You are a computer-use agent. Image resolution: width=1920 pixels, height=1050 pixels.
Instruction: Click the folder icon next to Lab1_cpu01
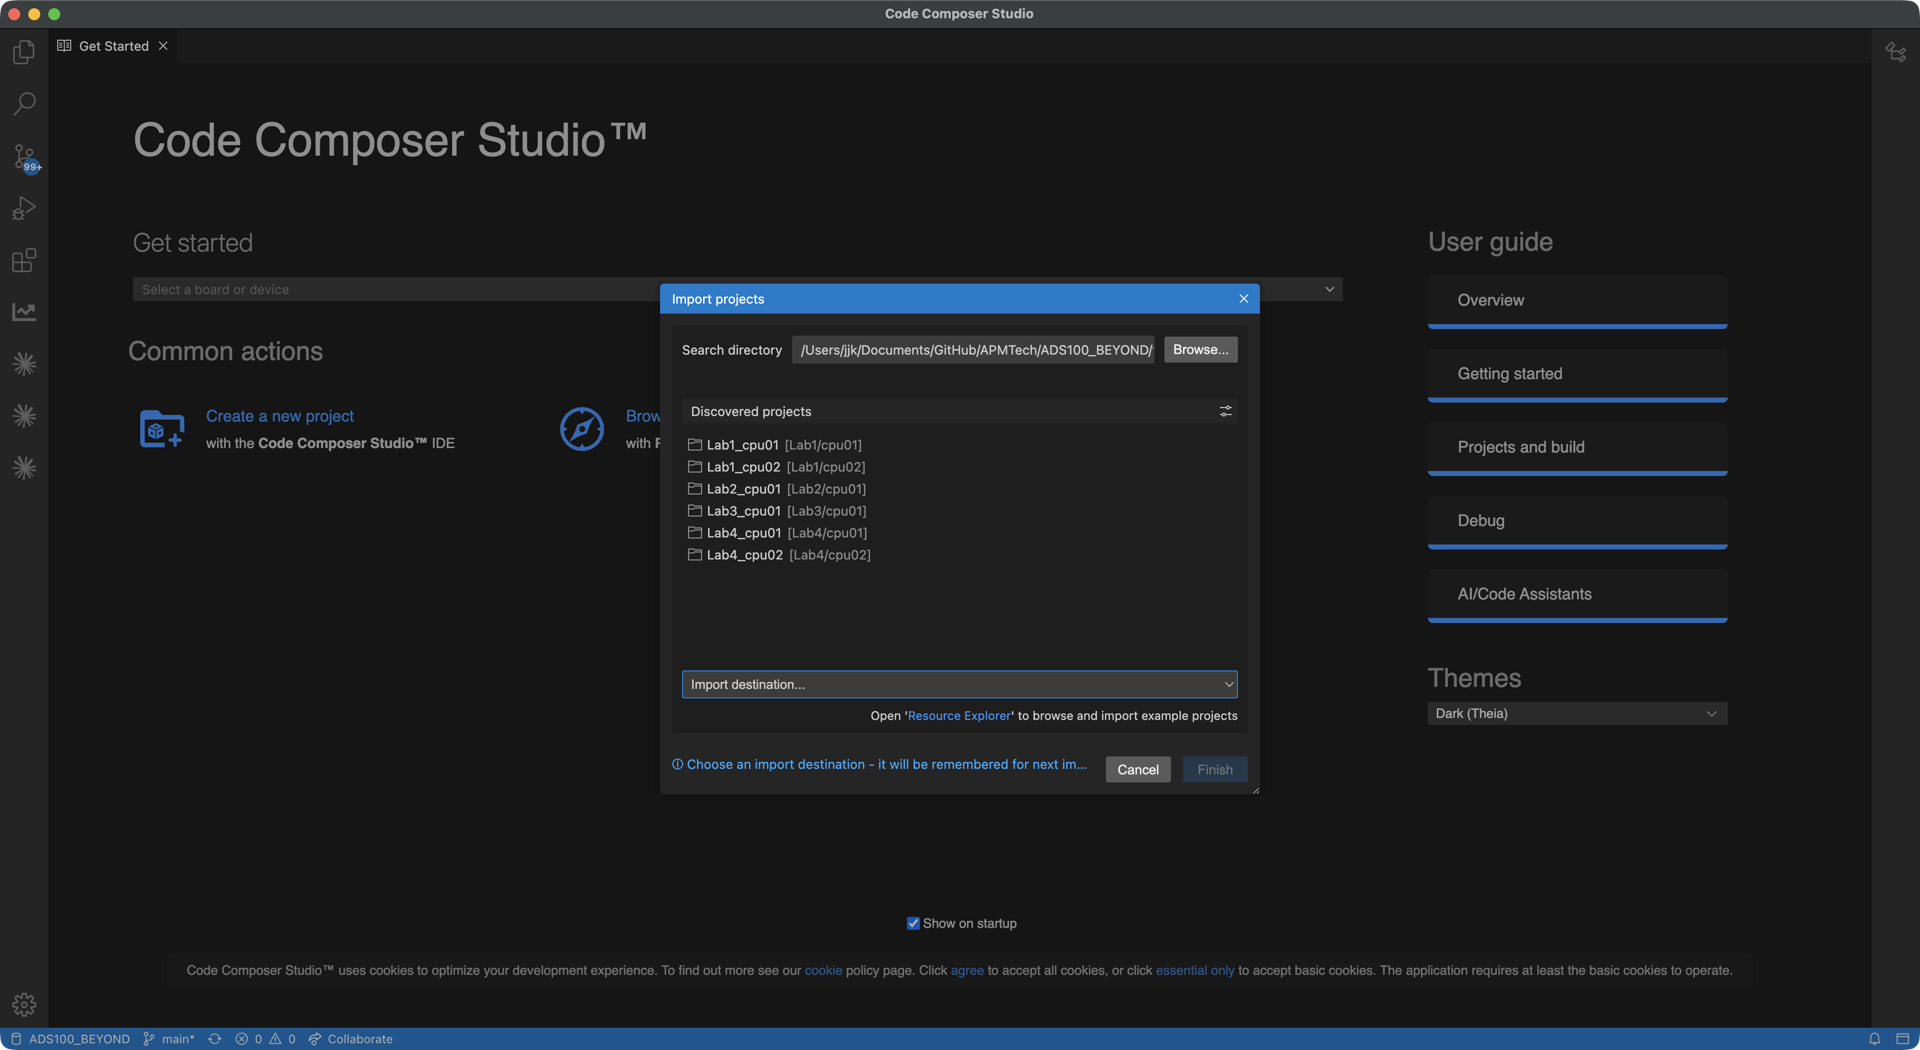click(694, 445)
